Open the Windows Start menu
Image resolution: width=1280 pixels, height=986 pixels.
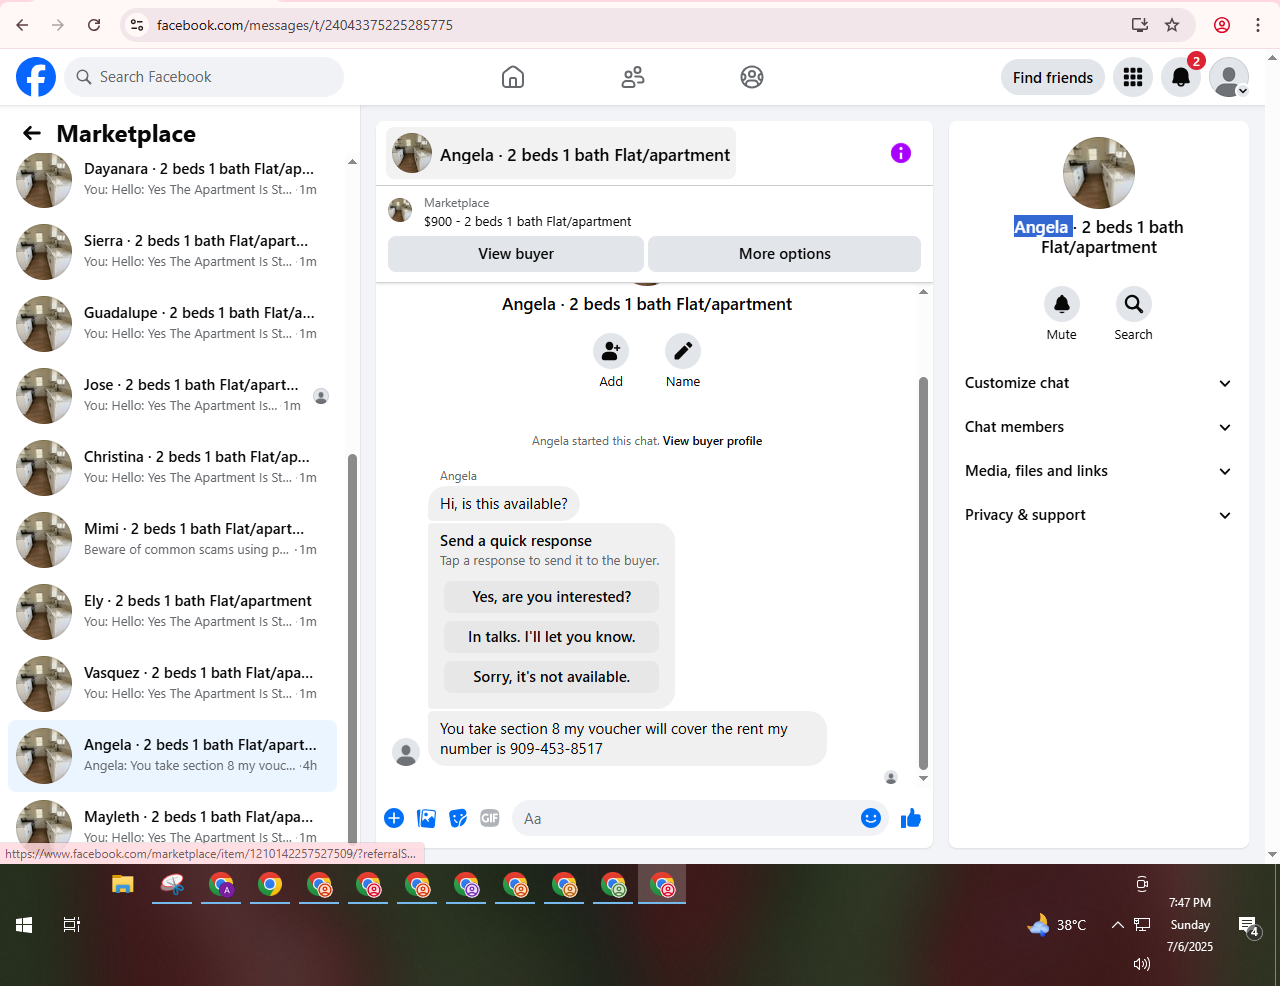(x=24, y=925)
